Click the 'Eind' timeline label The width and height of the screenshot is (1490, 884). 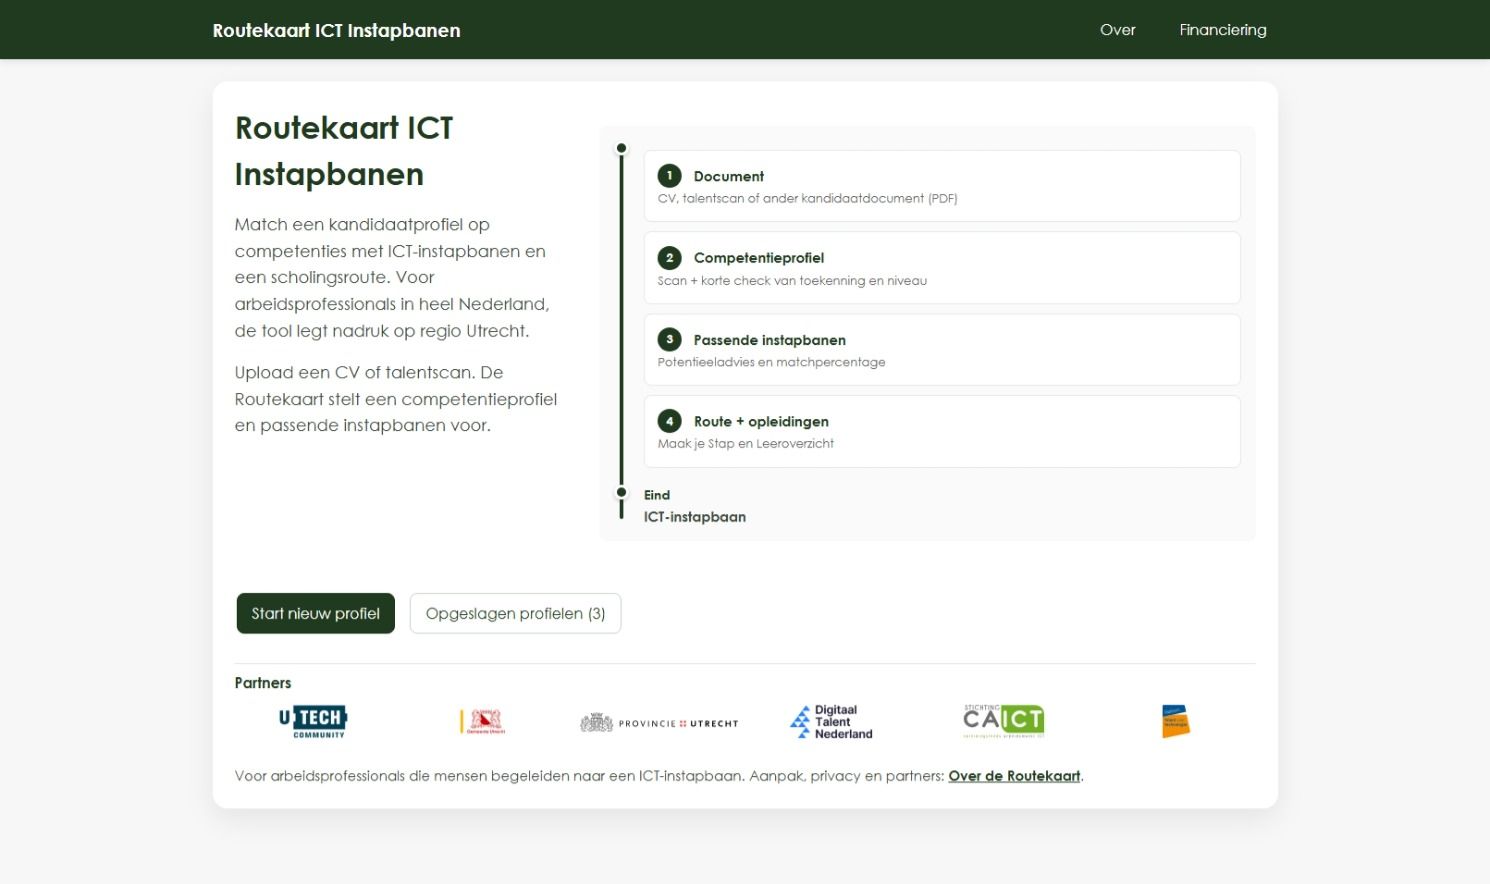(x=657, y=495)
